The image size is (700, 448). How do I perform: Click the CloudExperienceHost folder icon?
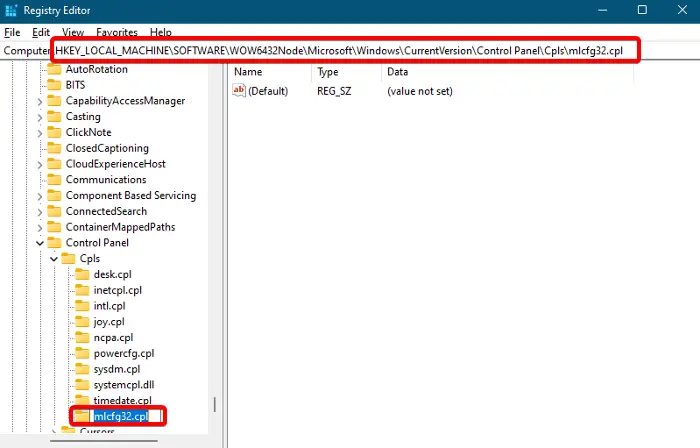[54, 164]
